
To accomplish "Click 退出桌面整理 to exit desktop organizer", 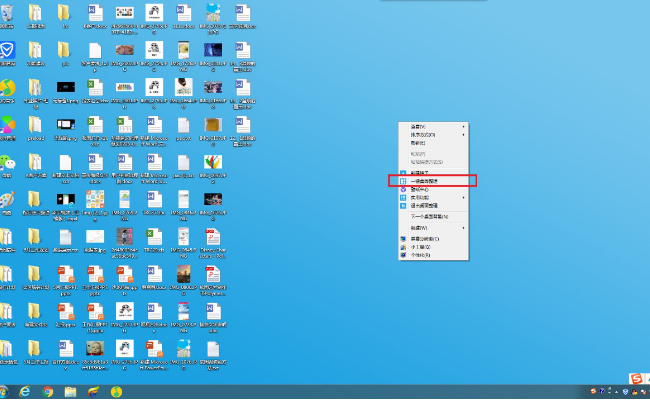I will click(428, 205).
